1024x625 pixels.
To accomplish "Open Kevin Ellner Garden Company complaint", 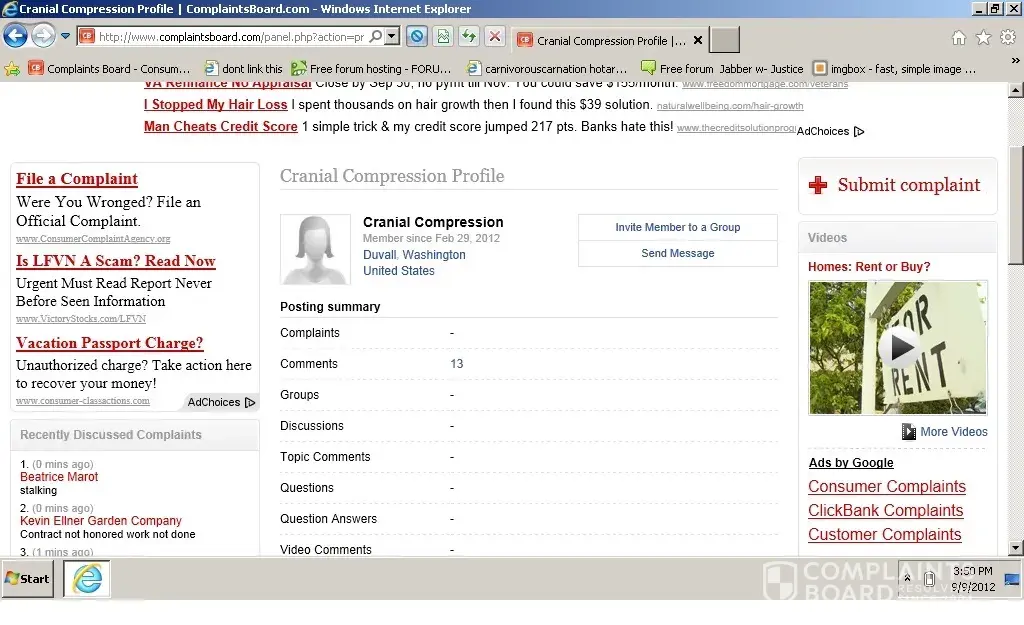I will click(x=101, y=521).
